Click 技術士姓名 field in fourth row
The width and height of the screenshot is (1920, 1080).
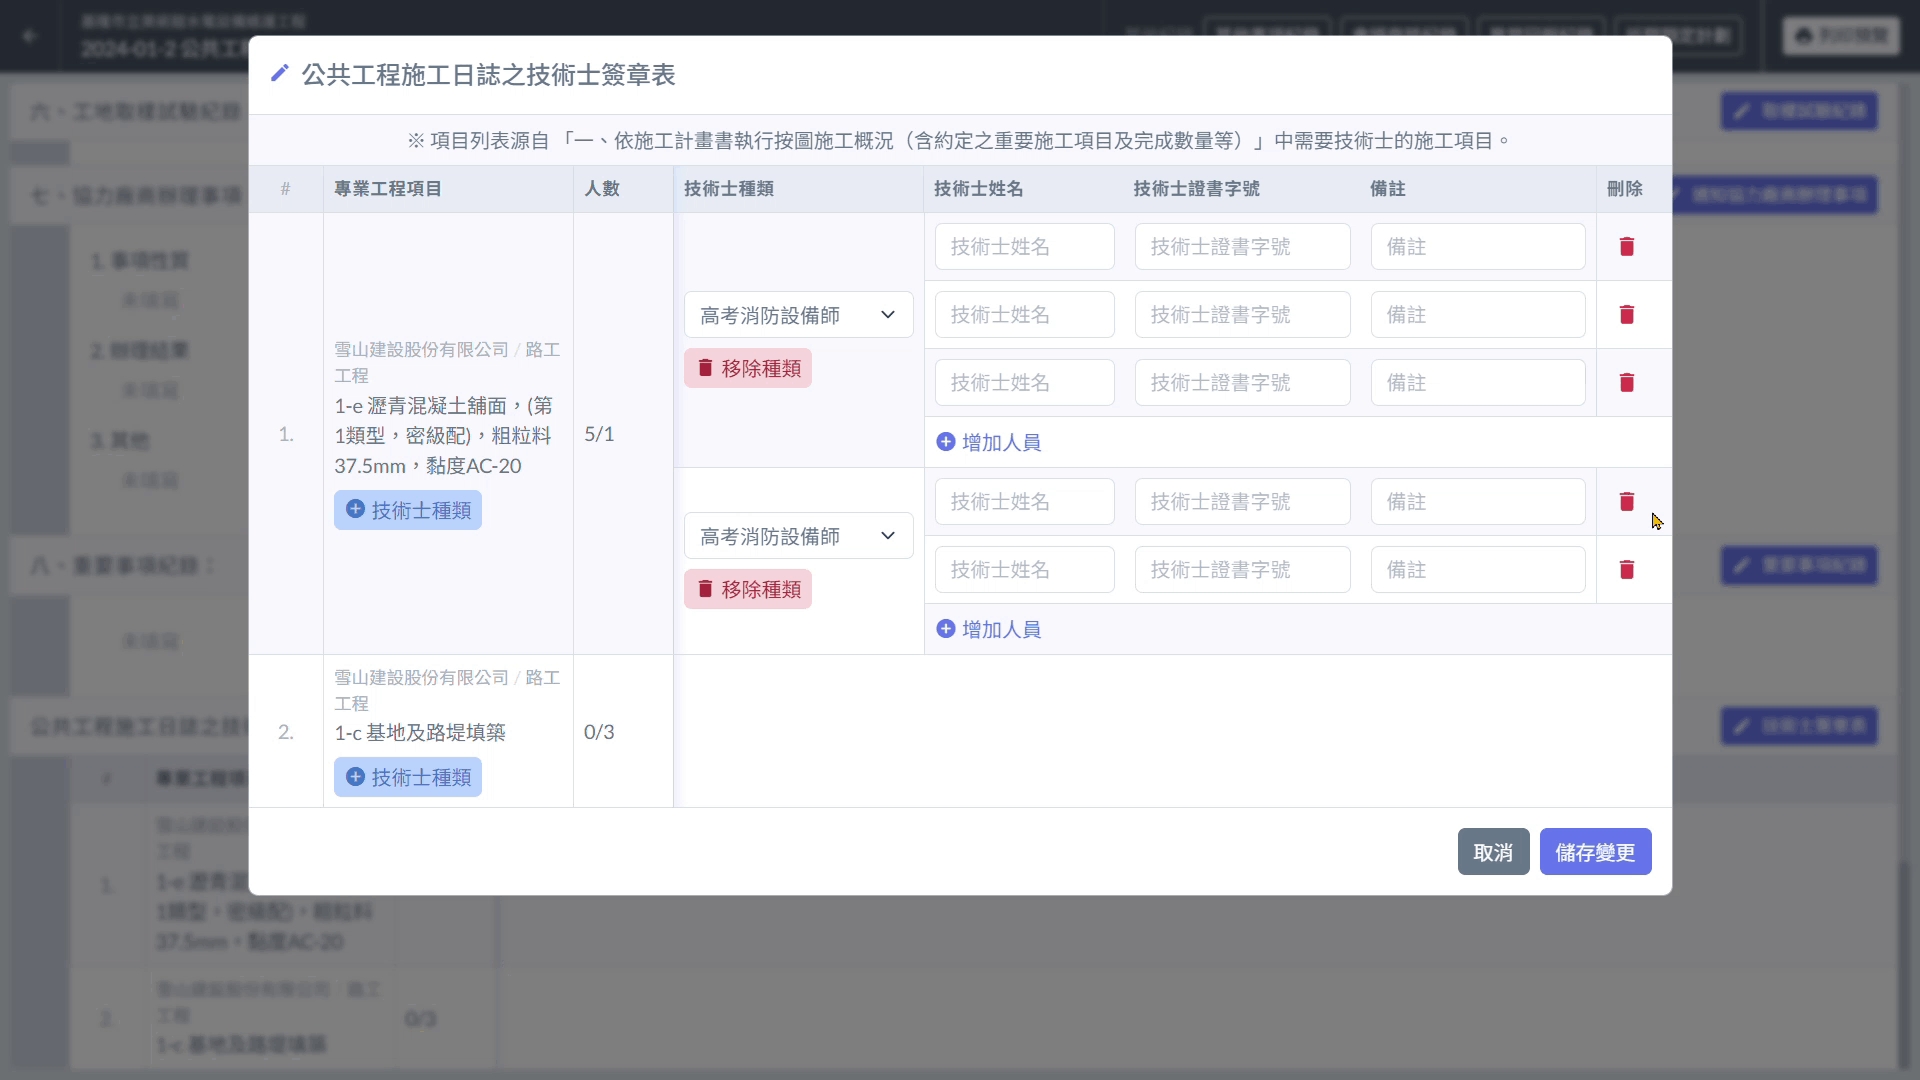(1024, 501)
